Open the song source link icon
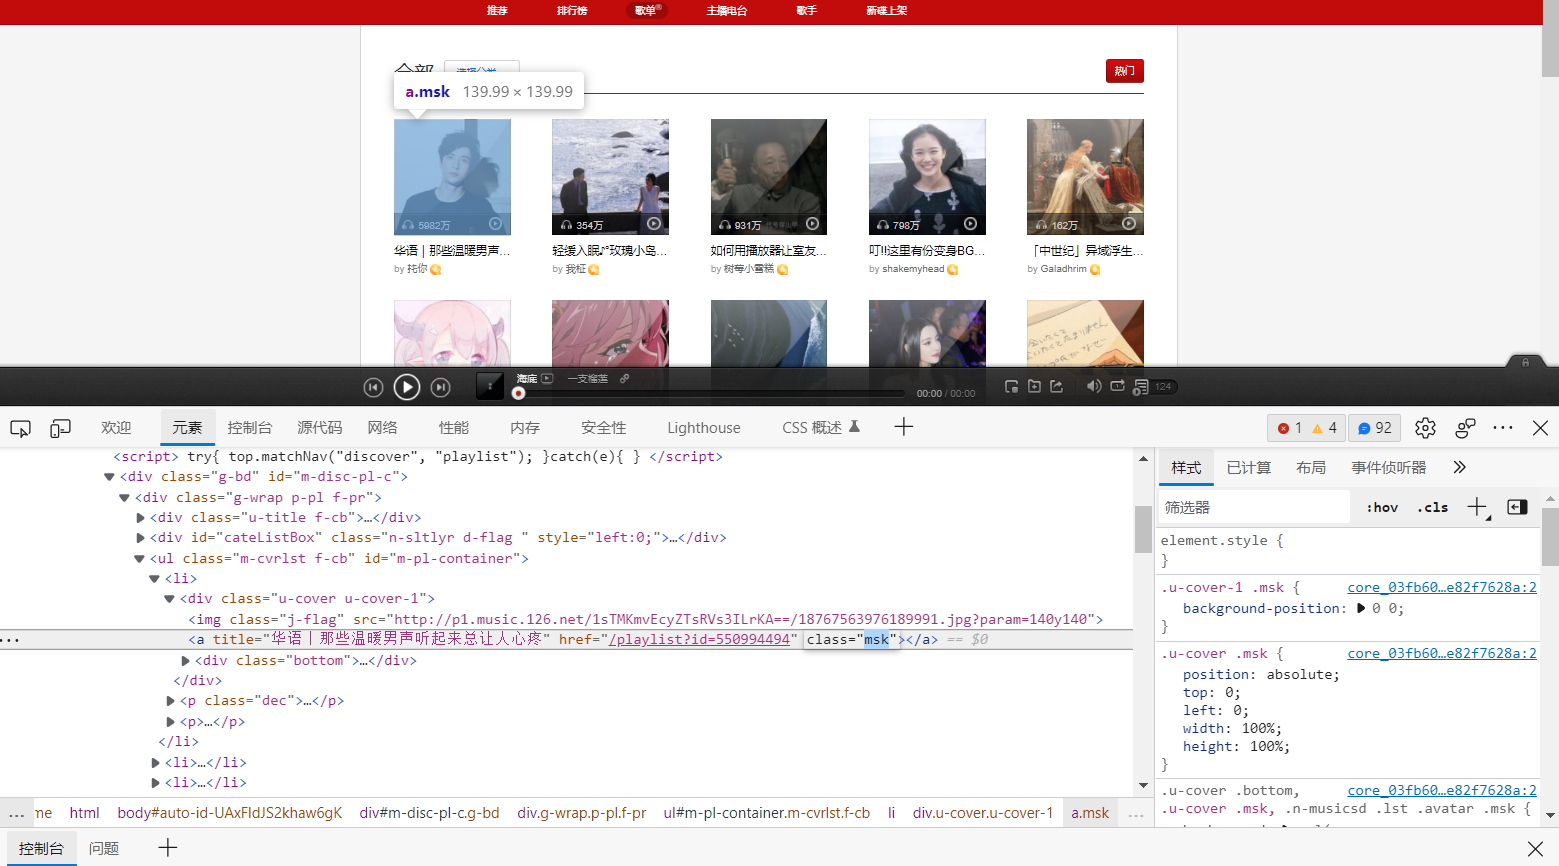The width and height of the screenshot is (1559, 866). point(624,378)
